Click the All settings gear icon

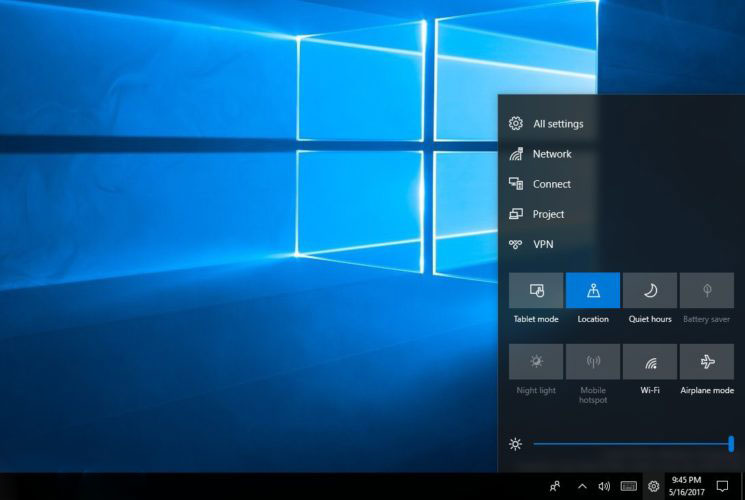pos(516,124)
